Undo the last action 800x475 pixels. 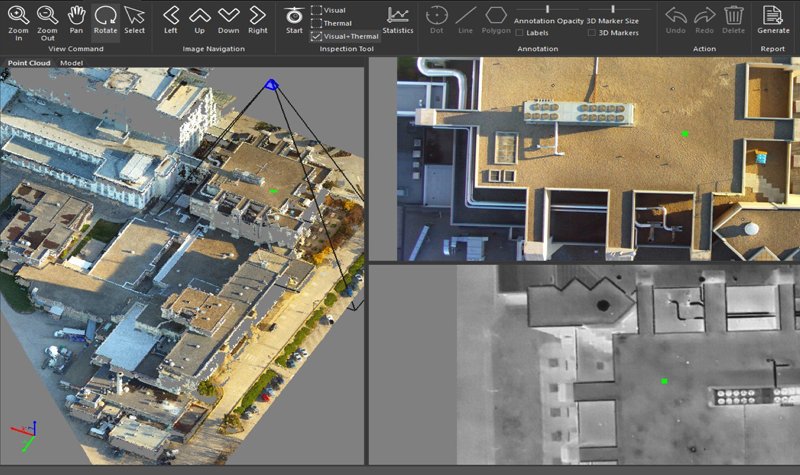tap(676, 20)
